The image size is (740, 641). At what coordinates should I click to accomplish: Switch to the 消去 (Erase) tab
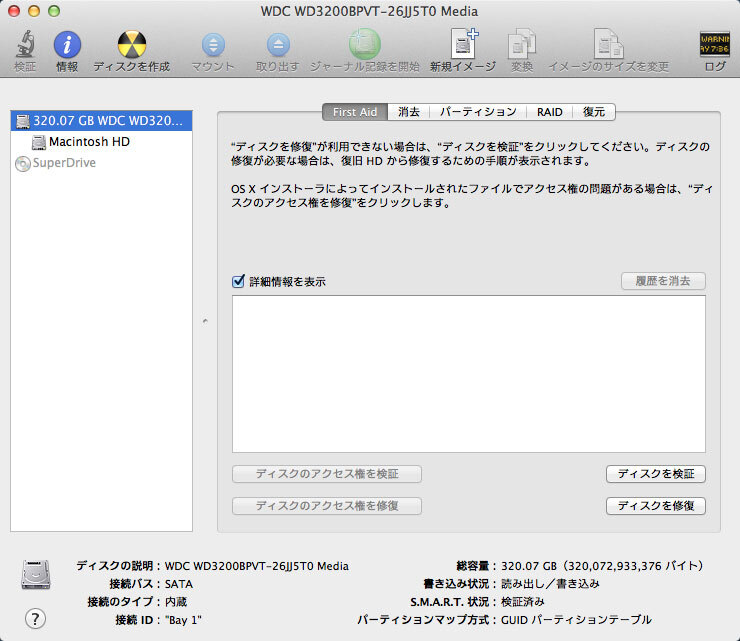tap(409, 112)
